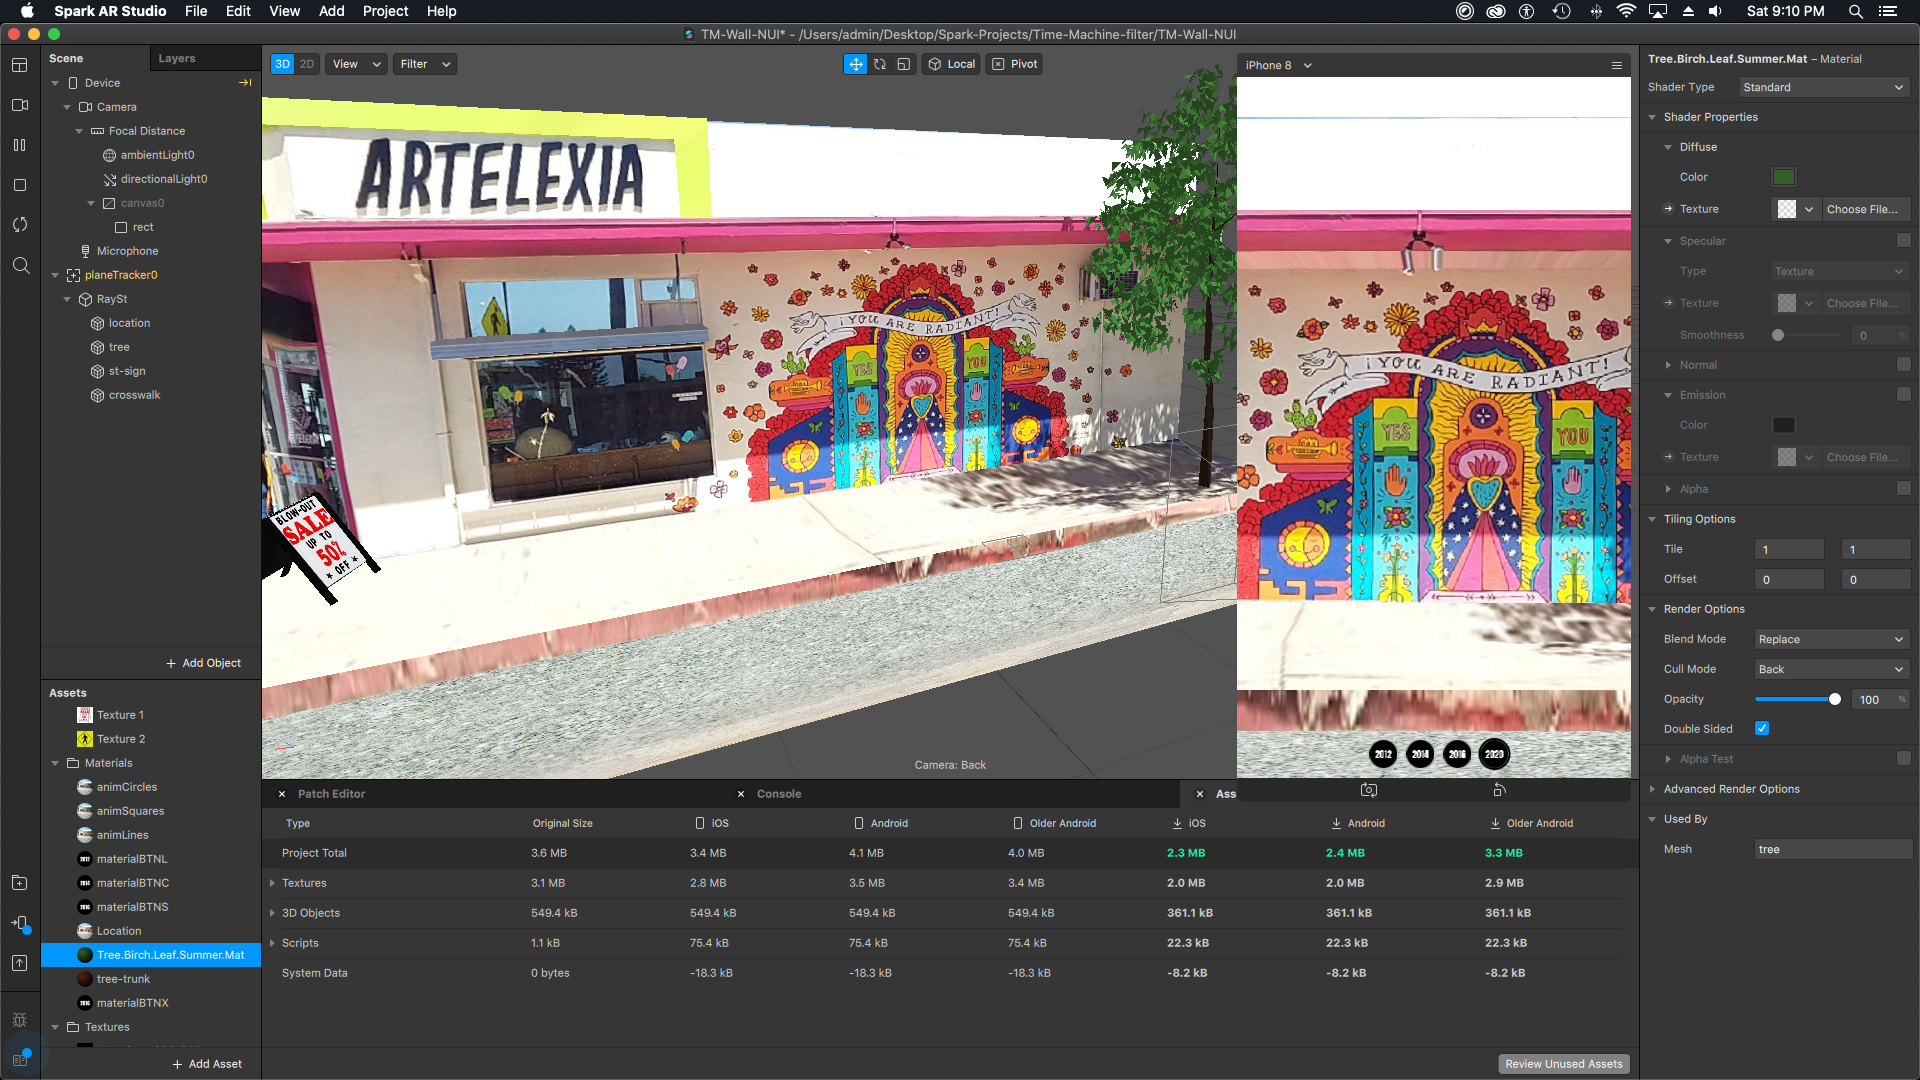Image resolution: width=1920 pixels, height=1080 pixels.
Task: Enable the Alpha Test checkbox
Action: point(1903,759)
